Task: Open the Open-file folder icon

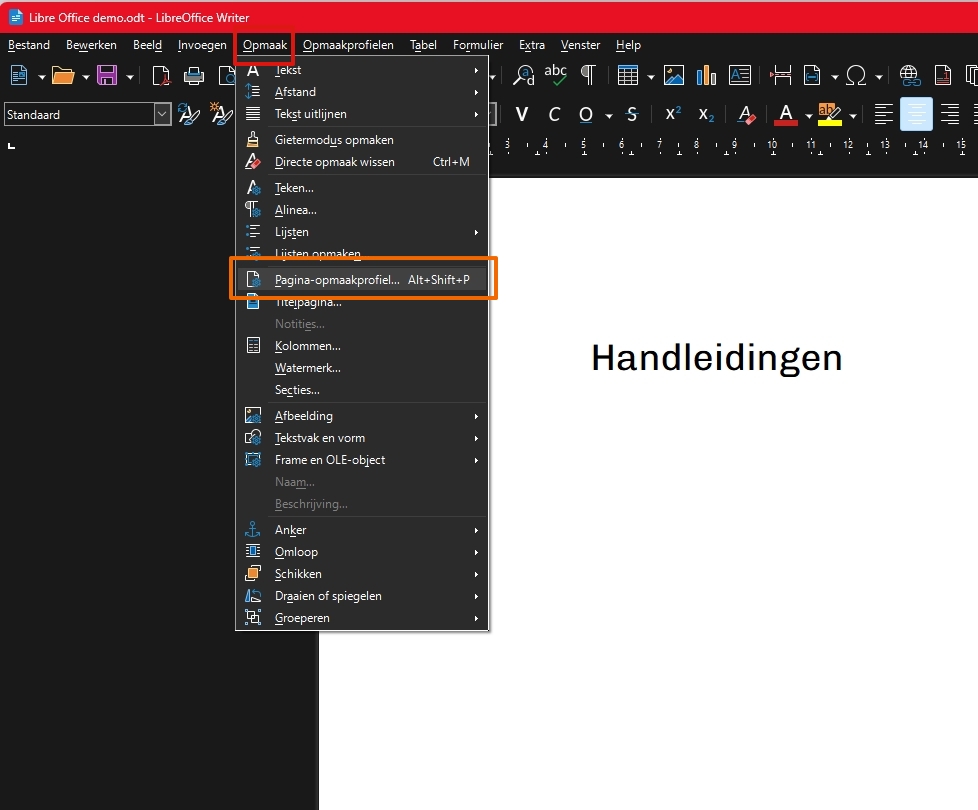Action: [x=62, y=75]
